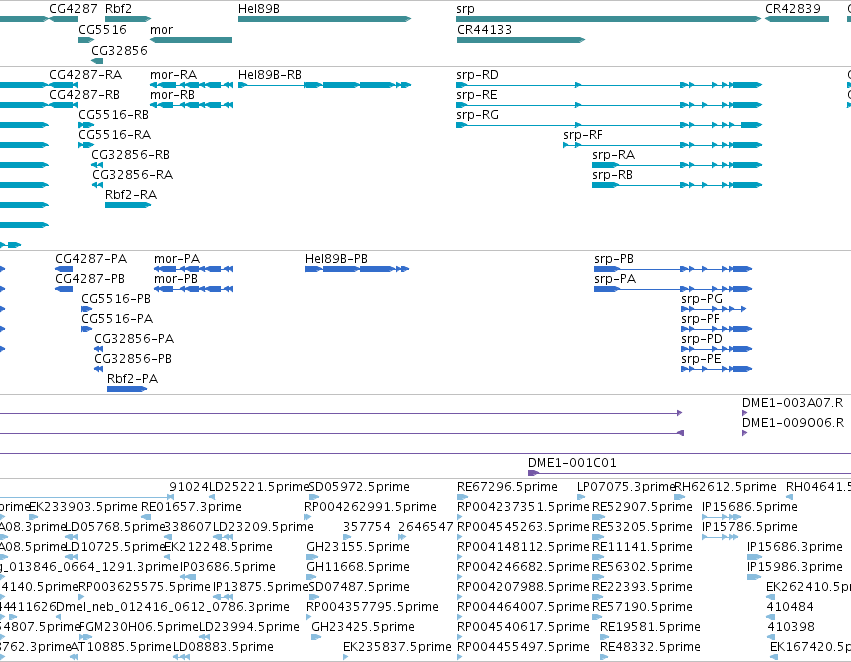Click the mor gene label
This screenshot has width=851, height=662.
tap(161, 29)
